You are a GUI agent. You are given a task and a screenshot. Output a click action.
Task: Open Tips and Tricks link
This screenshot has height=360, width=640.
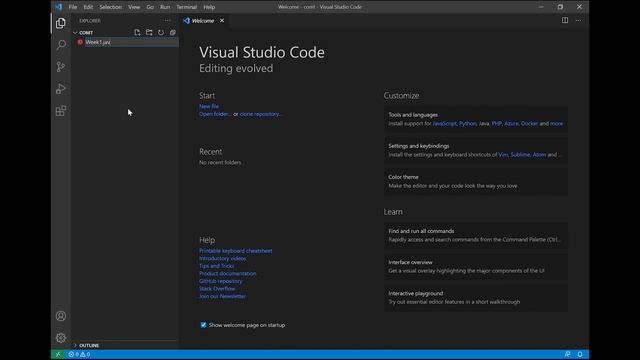(216, 266)
